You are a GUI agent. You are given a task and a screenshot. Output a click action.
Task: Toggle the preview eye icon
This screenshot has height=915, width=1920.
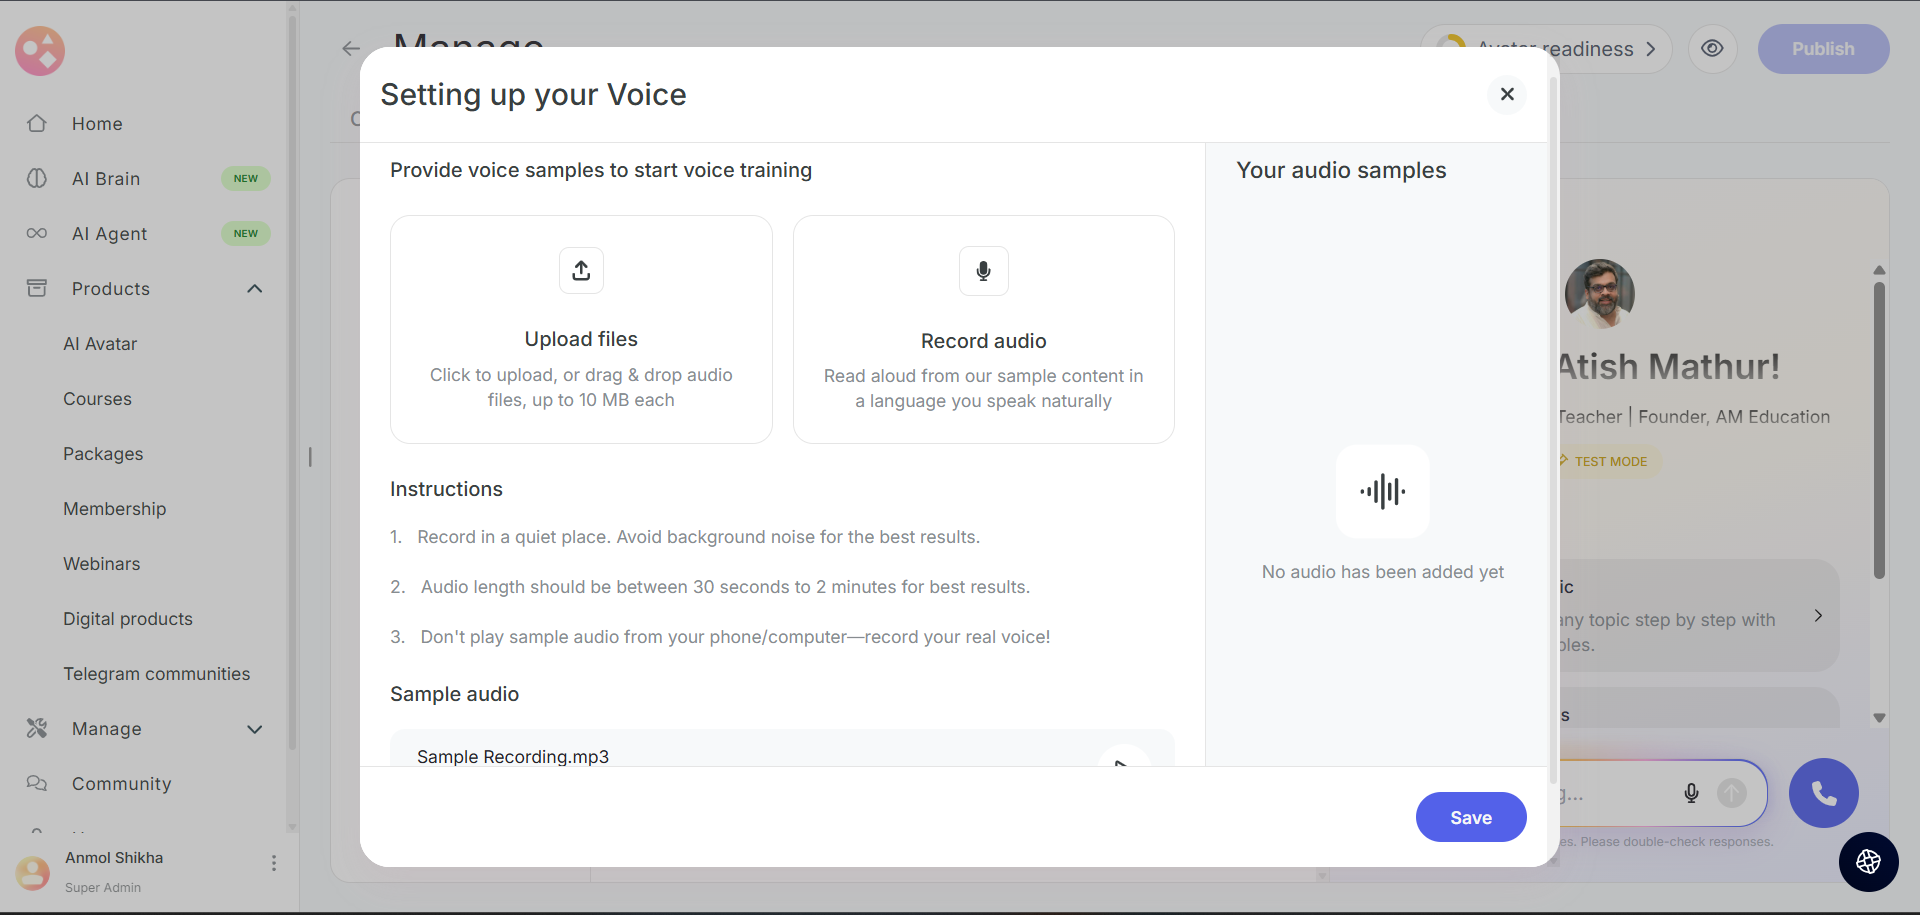[1712, 49]
